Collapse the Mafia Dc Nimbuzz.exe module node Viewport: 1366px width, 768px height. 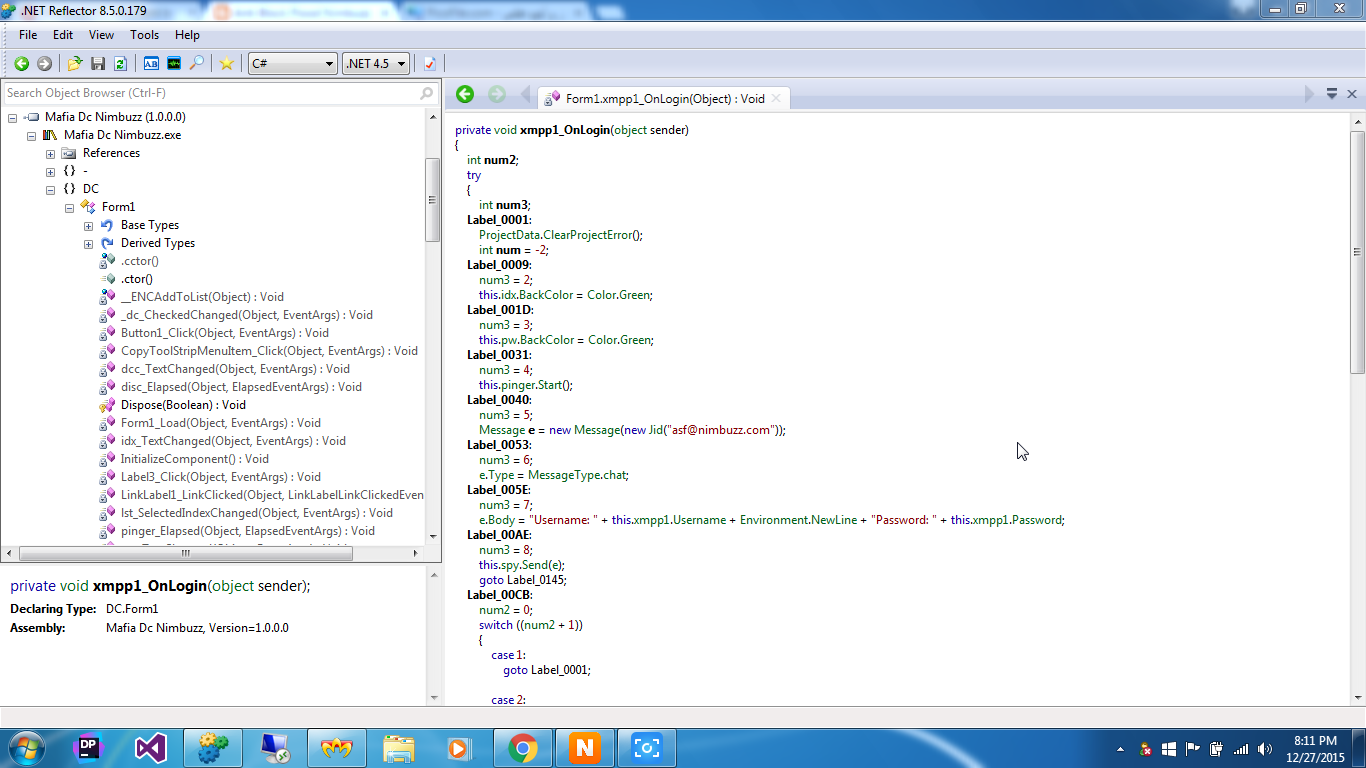click(x=32, y=135)
